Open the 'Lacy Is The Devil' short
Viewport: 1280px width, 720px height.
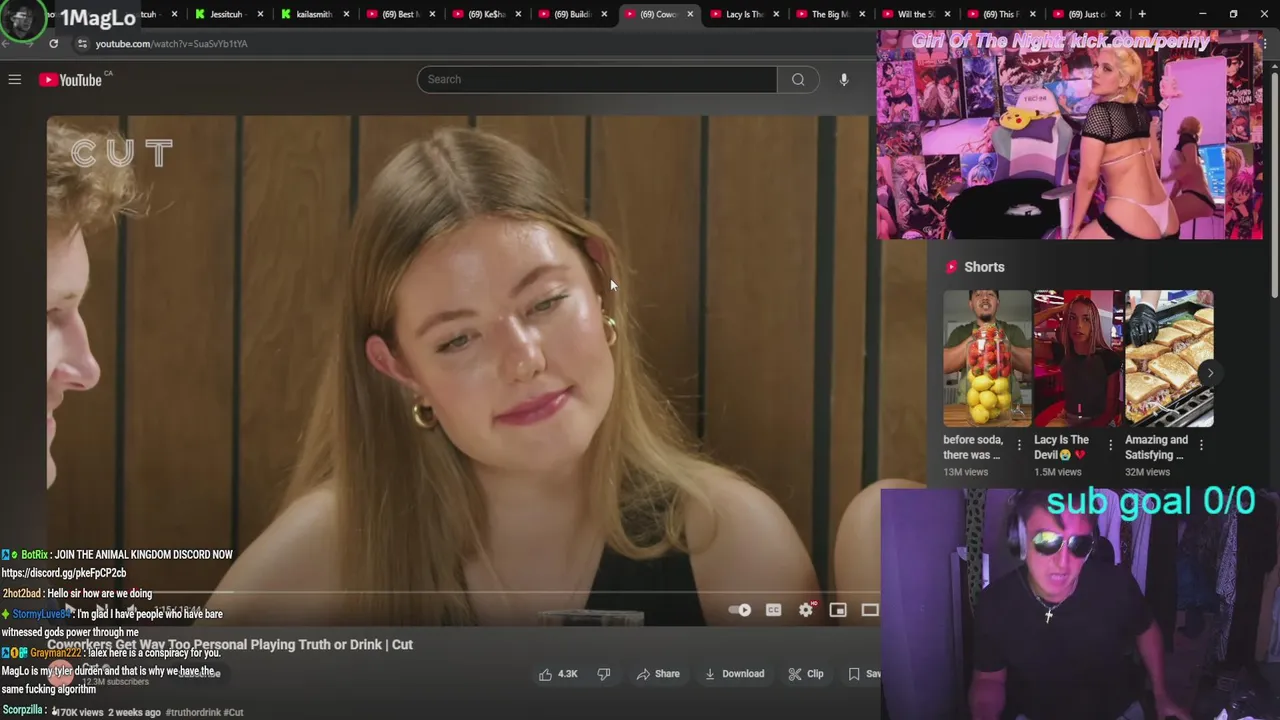1078,358
